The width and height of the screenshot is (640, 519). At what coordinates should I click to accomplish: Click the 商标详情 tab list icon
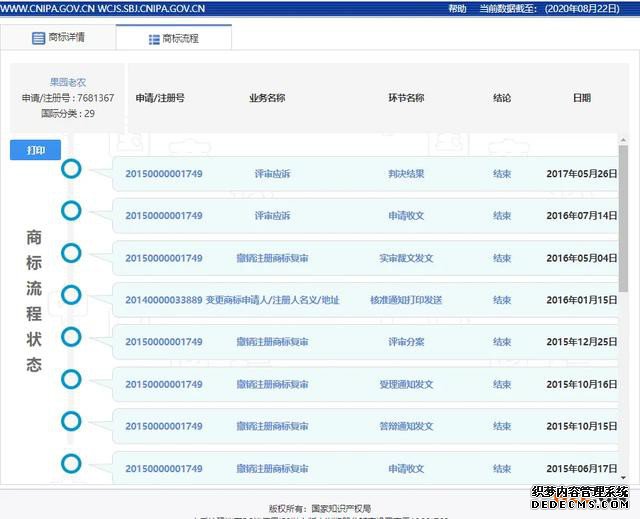click(x=39, y=38)
